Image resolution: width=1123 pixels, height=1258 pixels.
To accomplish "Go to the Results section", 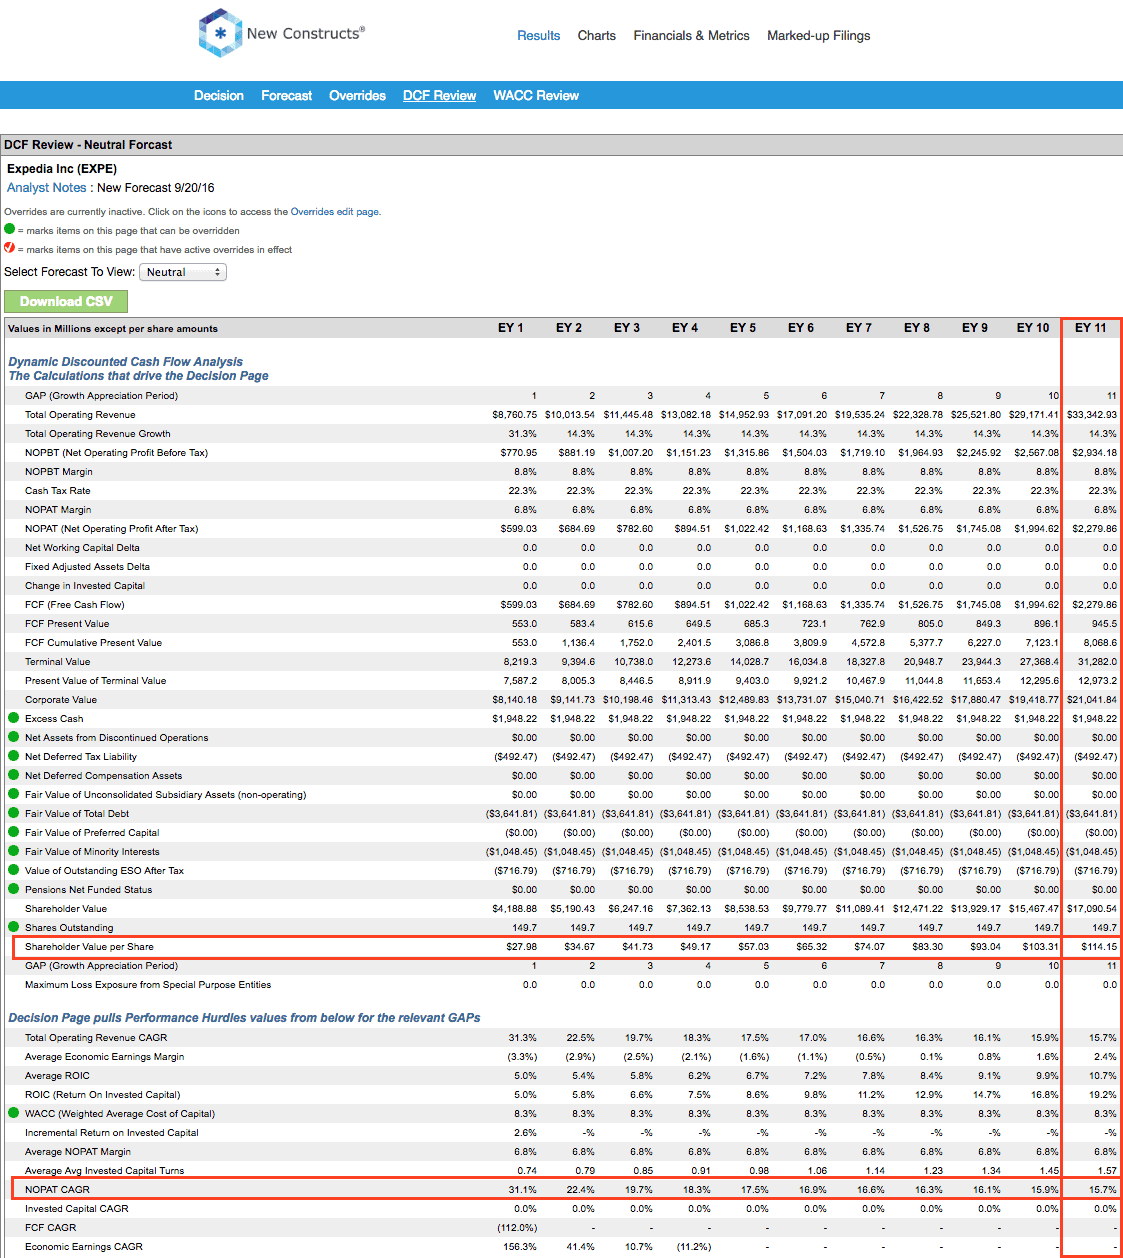I will pos(539,35).
